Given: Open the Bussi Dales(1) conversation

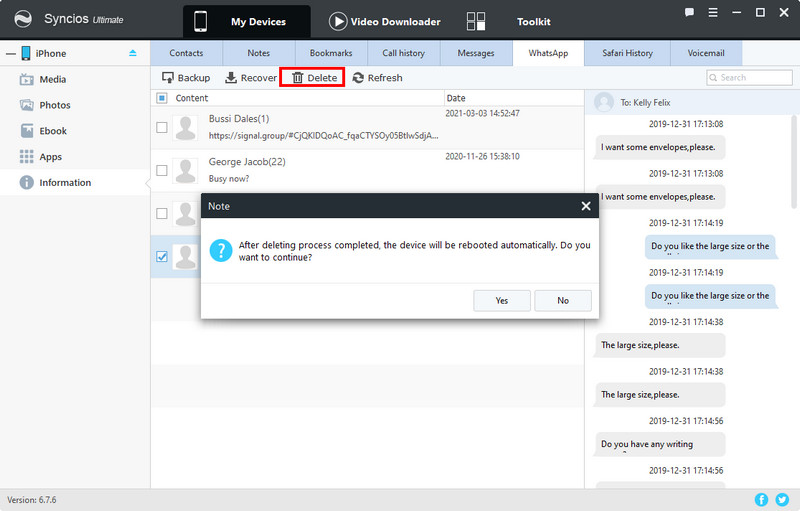Looking at the screenshot, I should click(x=367, y=127).
